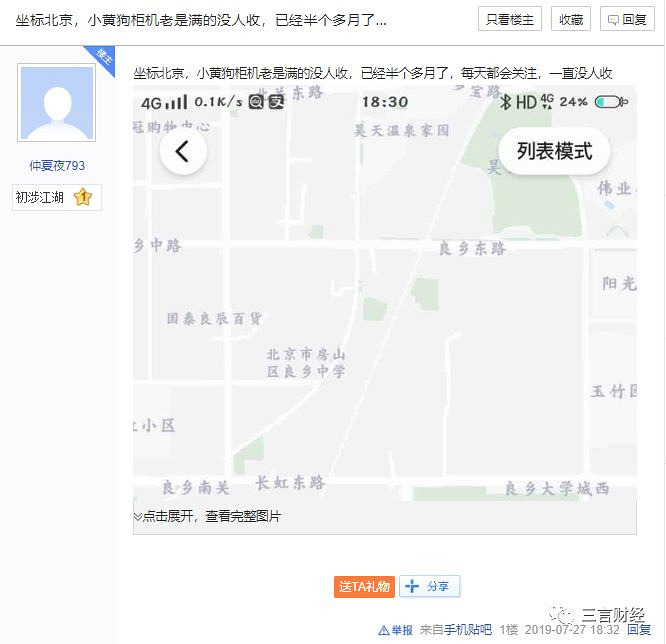Click the back arrow on the map
The image size is (666, 644).
pyautogui.click(x=183, y=151)
